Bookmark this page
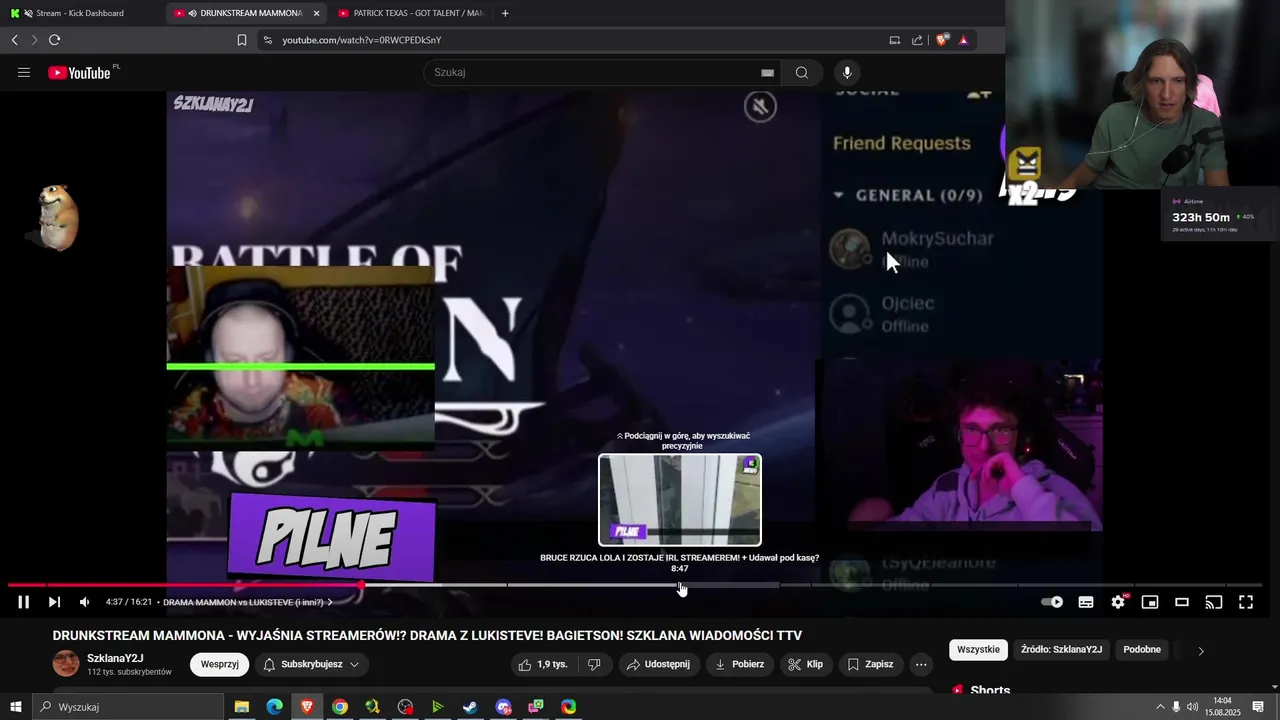The image size is (1280, 720). 242,40
